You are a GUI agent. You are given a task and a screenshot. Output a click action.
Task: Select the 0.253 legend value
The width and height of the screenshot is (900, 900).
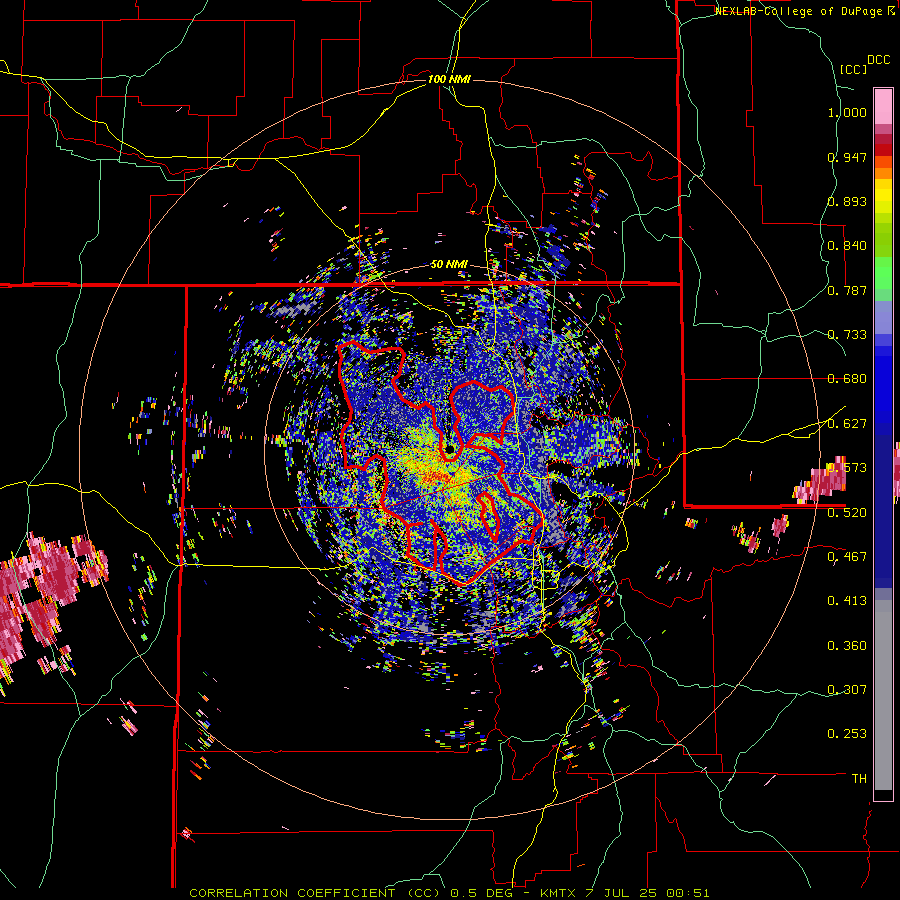pyautogui.click(x=847, y=734)
